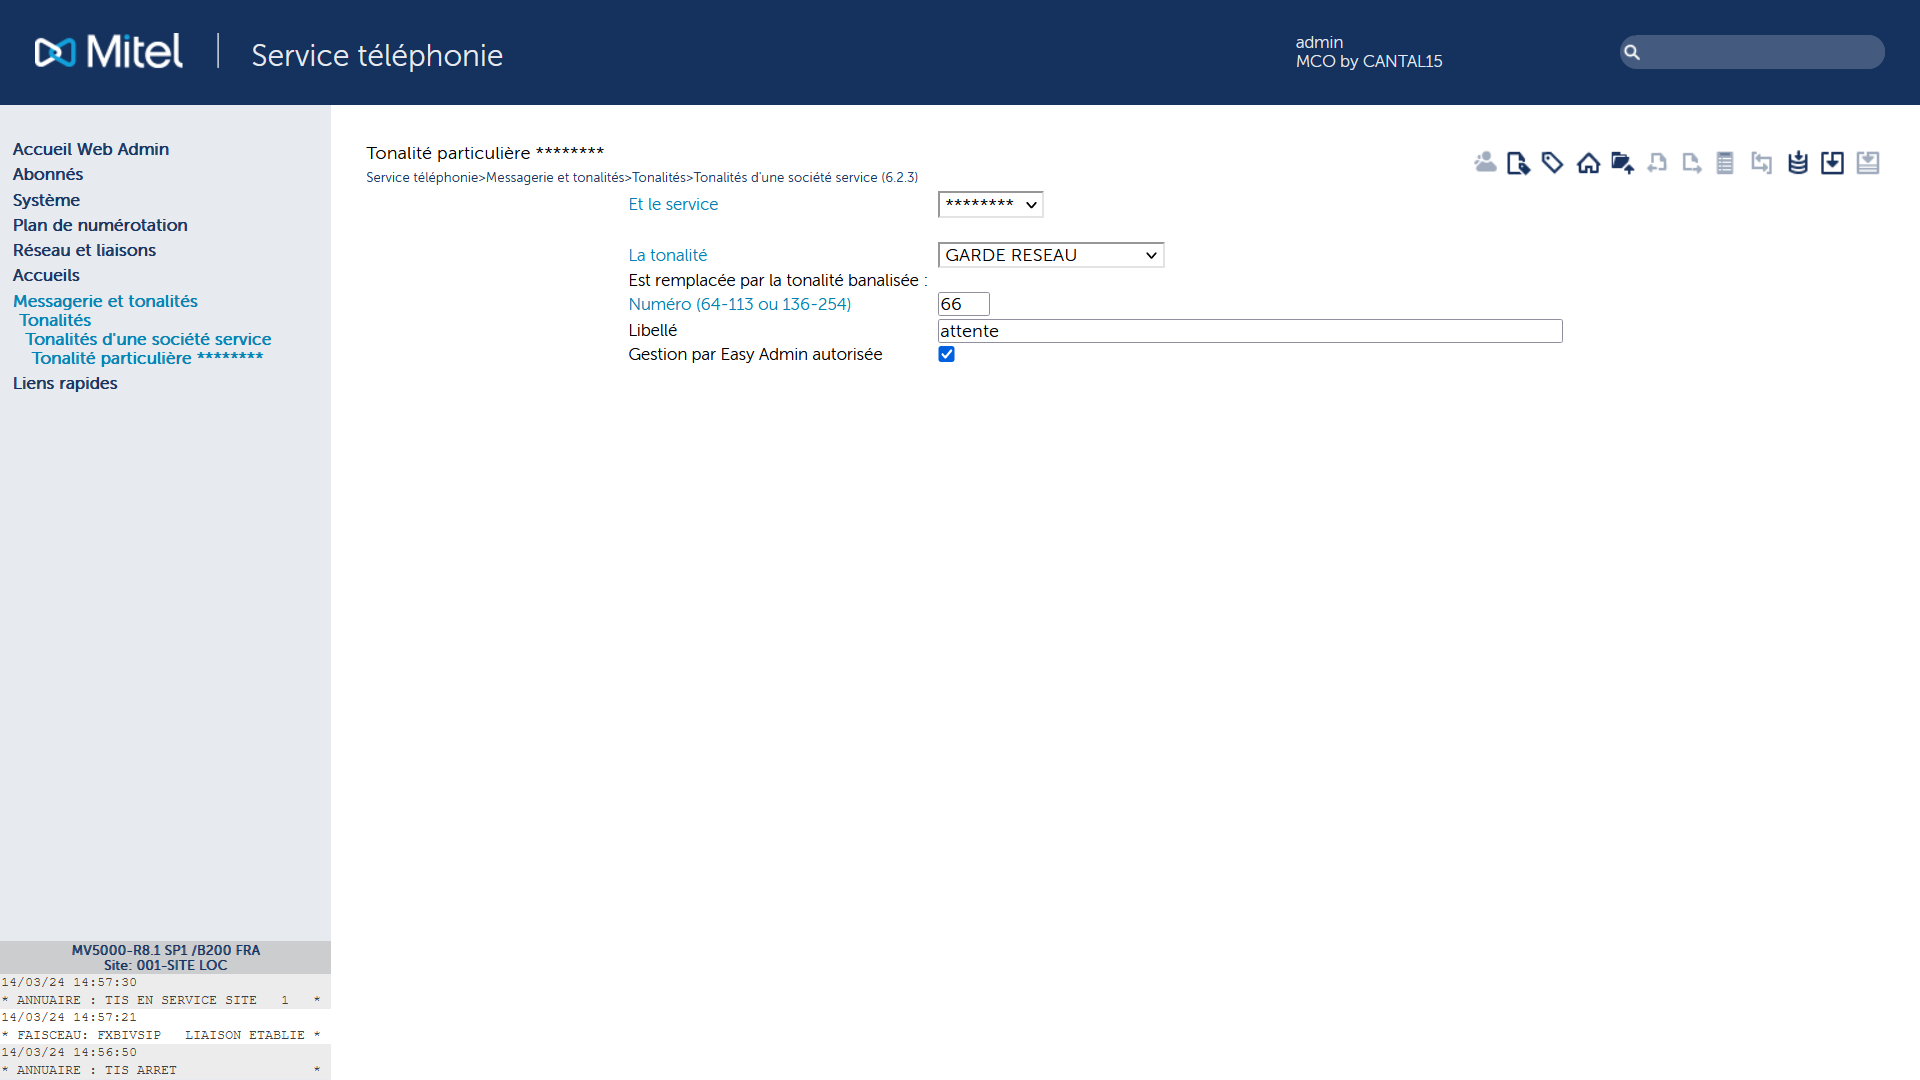
Task: Open Réseau et liaisons menu
Action: (84, 250)
